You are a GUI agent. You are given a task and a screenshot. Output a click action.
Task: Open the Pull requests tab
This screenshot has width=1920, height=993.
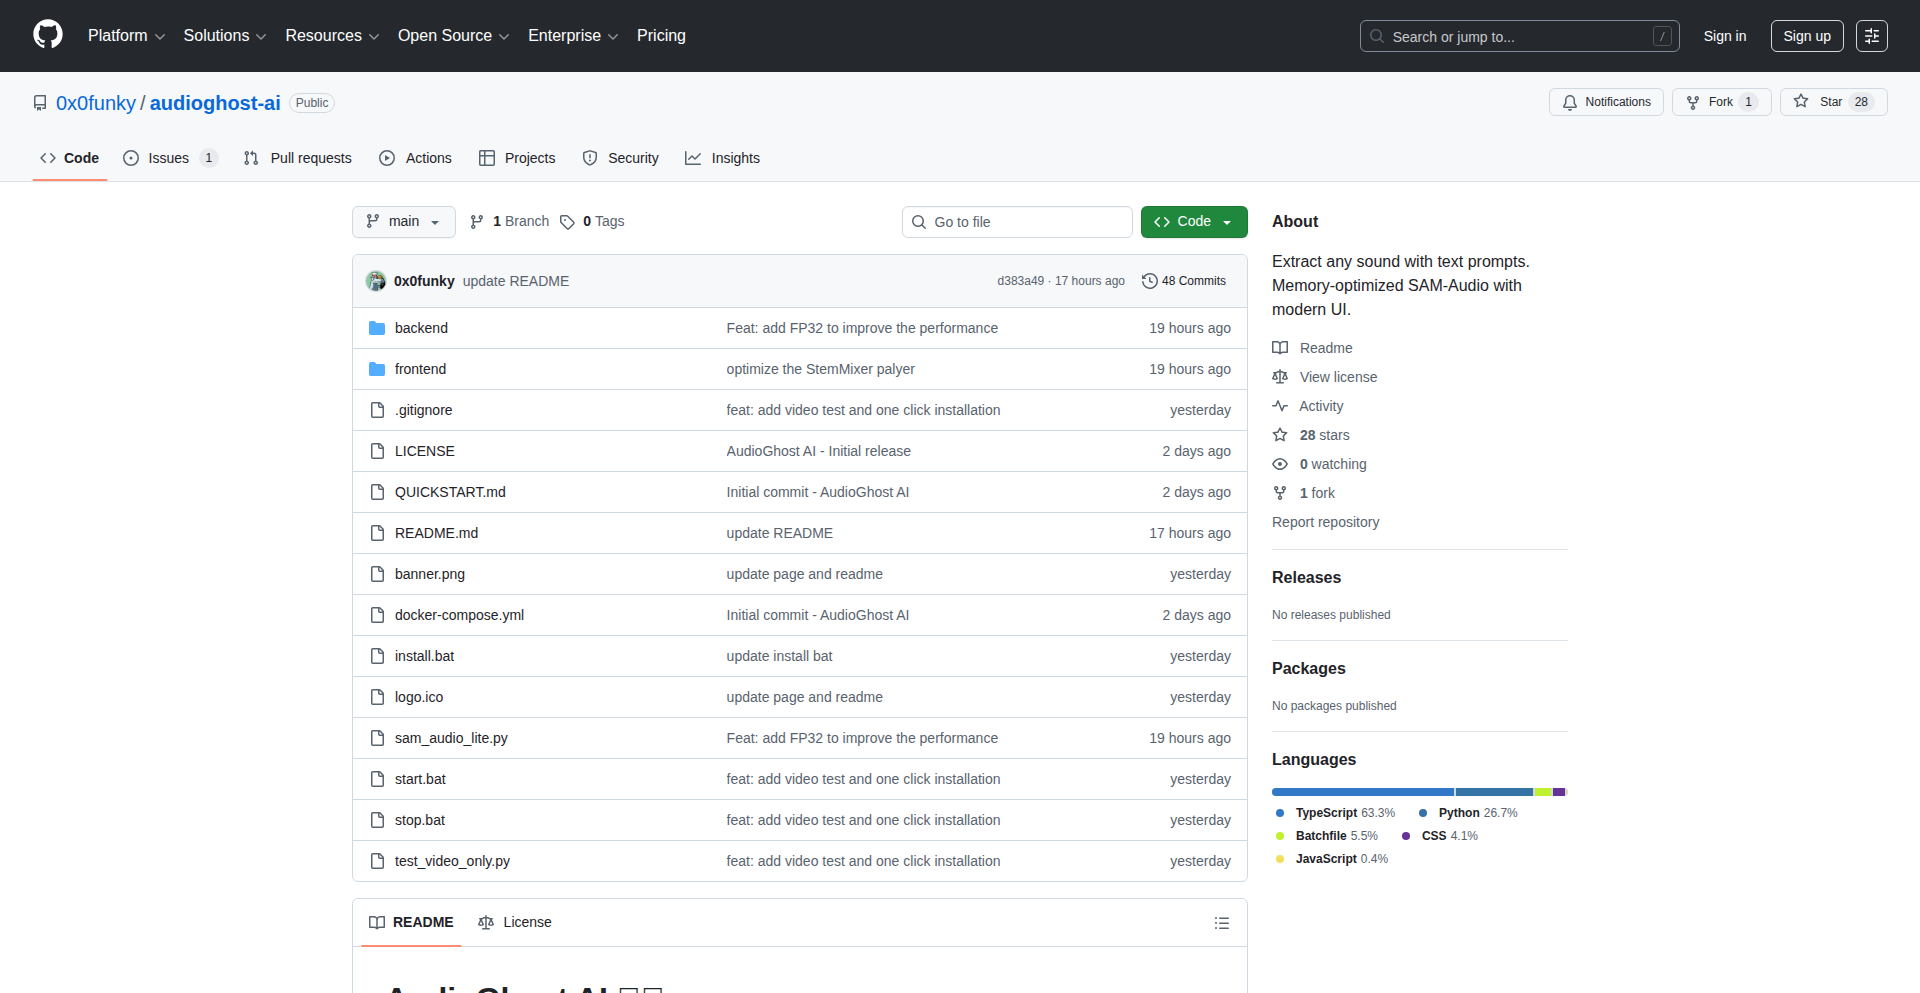(298, 158)
